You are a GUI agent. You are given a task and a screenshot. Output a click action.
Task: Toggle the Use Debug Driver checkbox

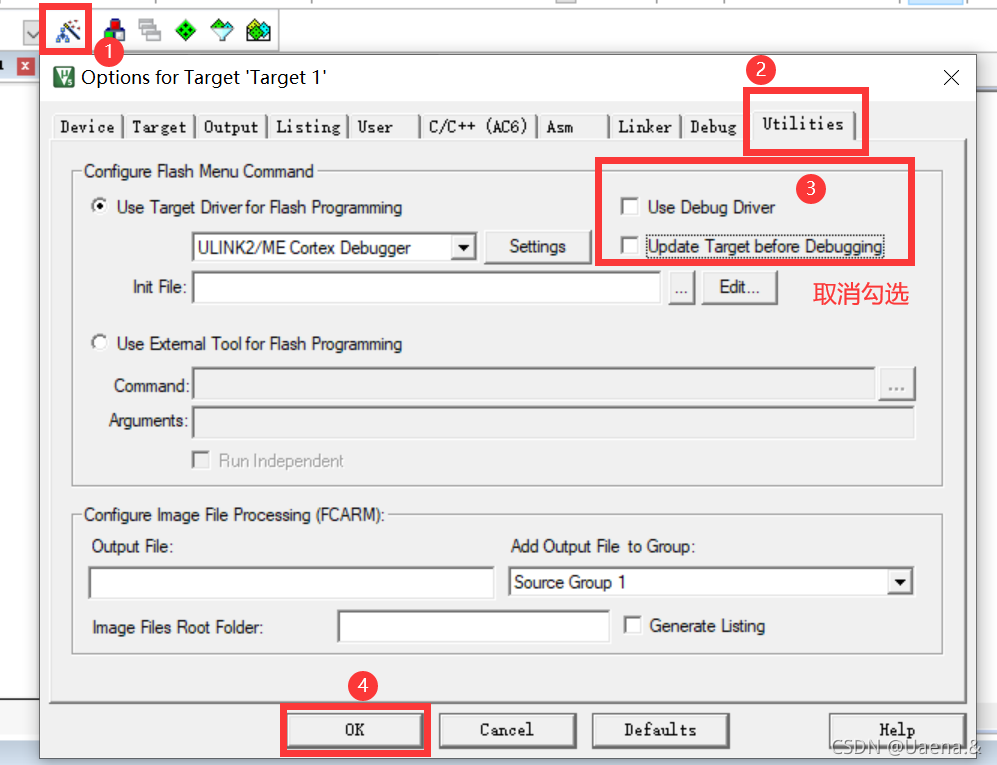click(629, 207)
